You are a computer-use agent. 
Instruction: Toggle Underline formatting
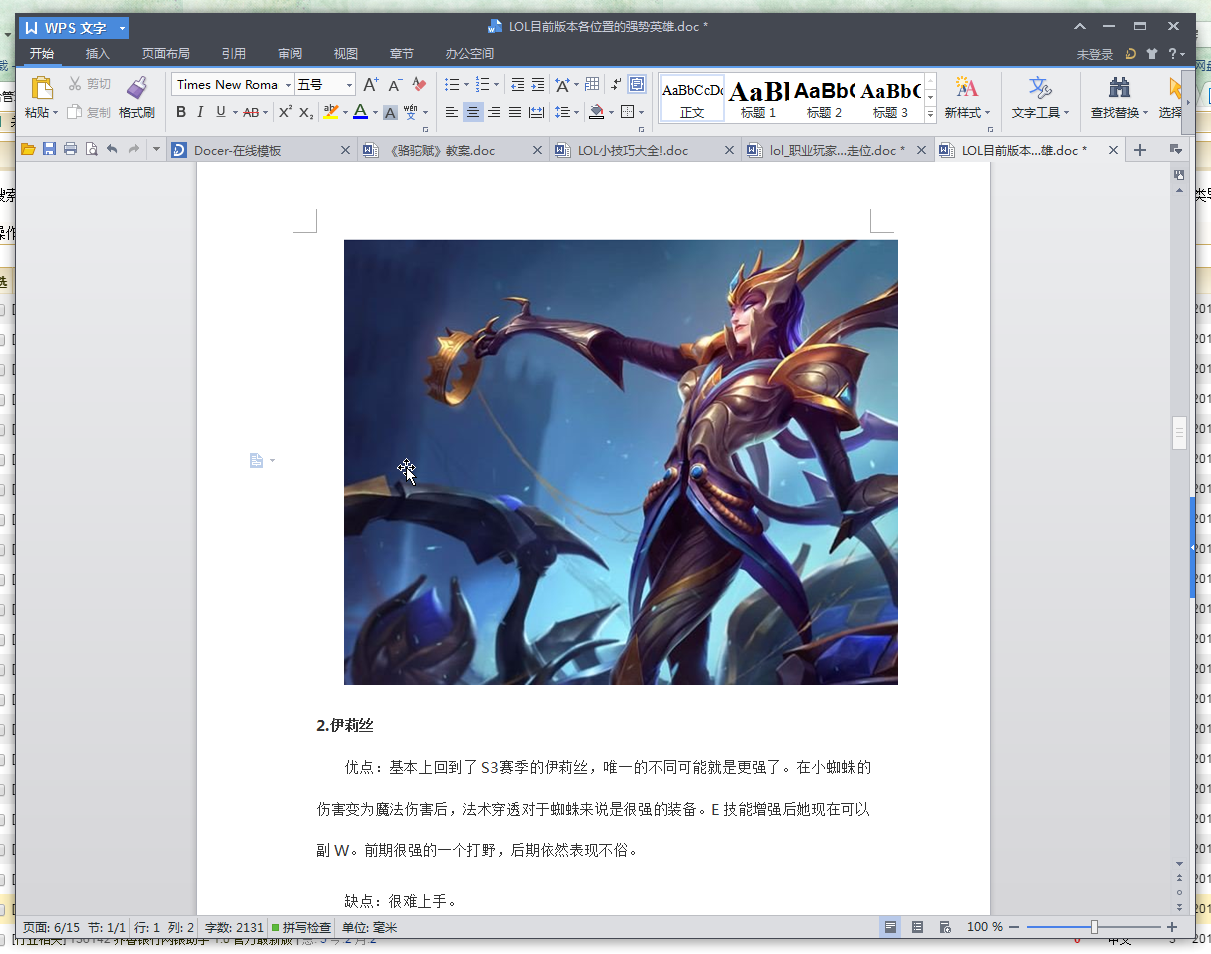(x=220, y=112)
